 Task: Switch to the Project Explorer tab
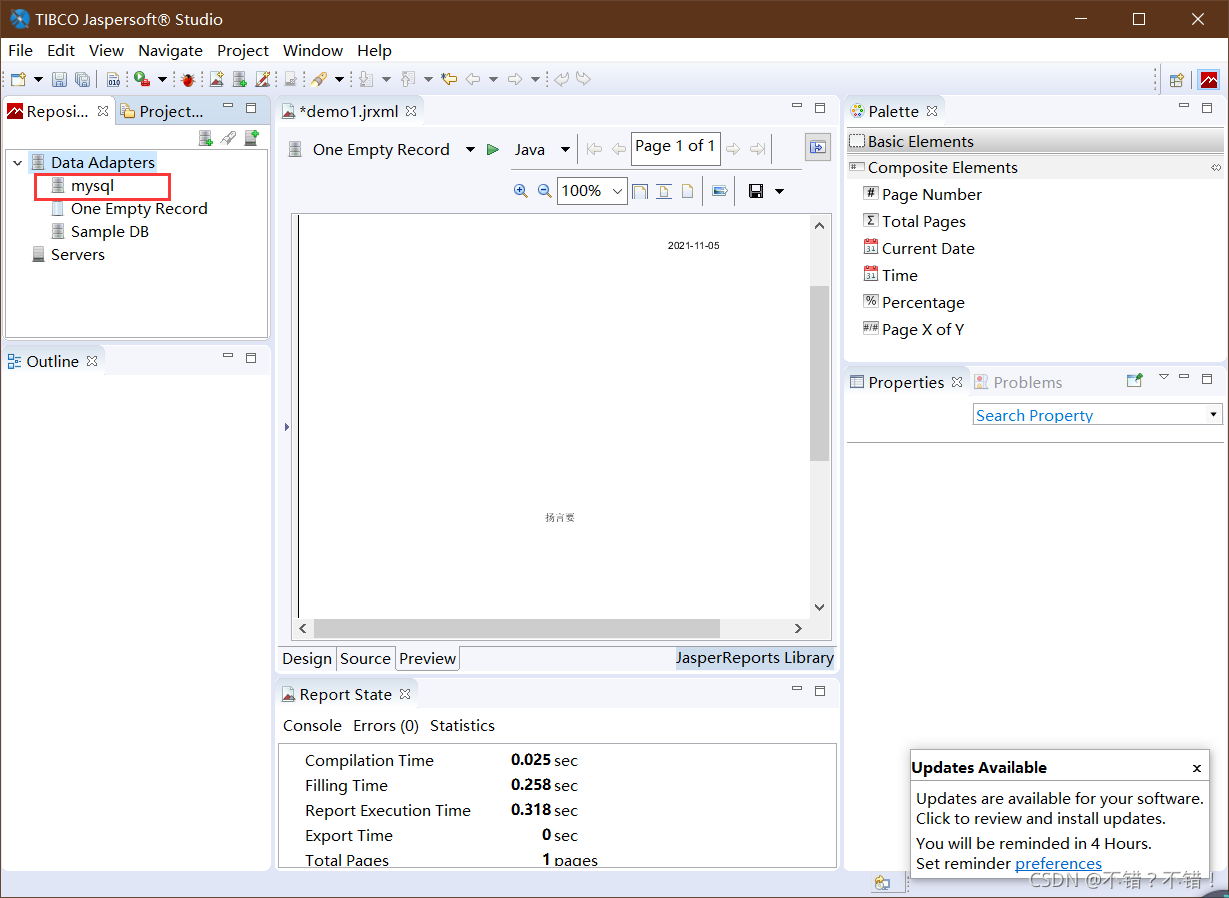pyautogui.click(x=162, y=111)
